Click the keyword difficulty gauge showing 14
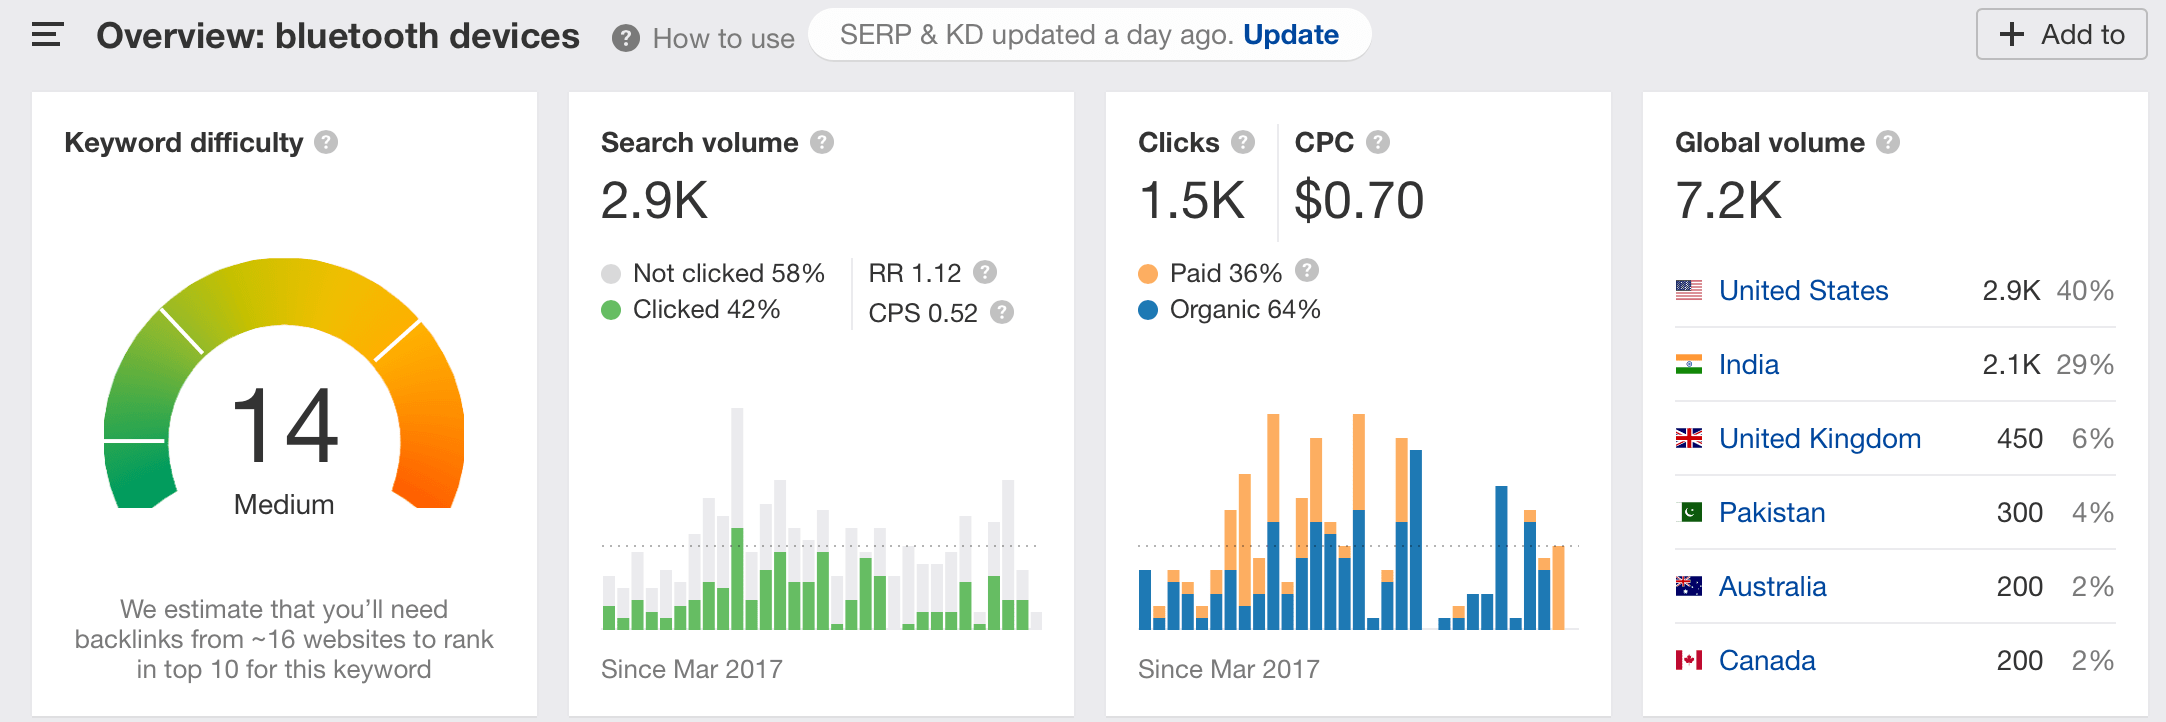 [x=284, y=400]
